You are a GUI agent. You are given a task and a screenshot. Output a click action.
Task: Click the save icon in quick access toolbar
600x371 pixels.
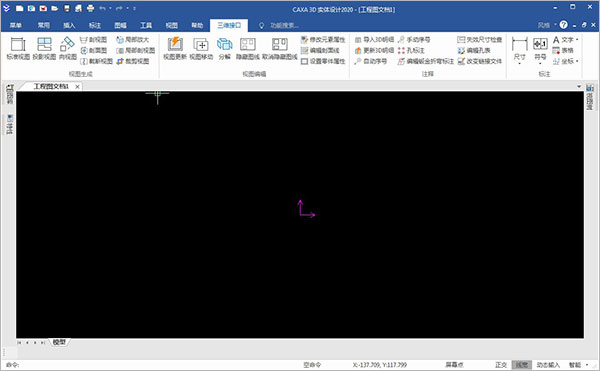[67, 8]
